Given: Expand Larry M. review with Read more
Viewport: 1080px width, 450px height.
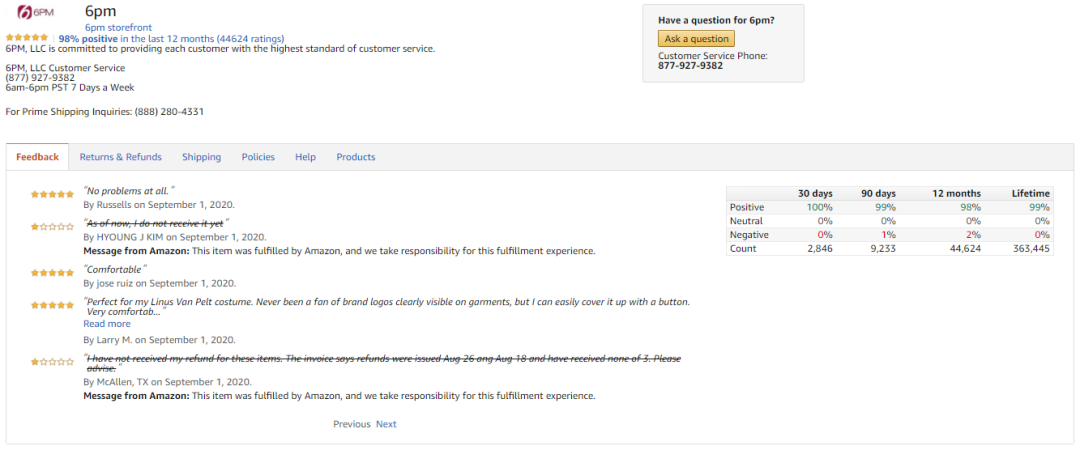Looking at the screenshot, I should point(107,324).
